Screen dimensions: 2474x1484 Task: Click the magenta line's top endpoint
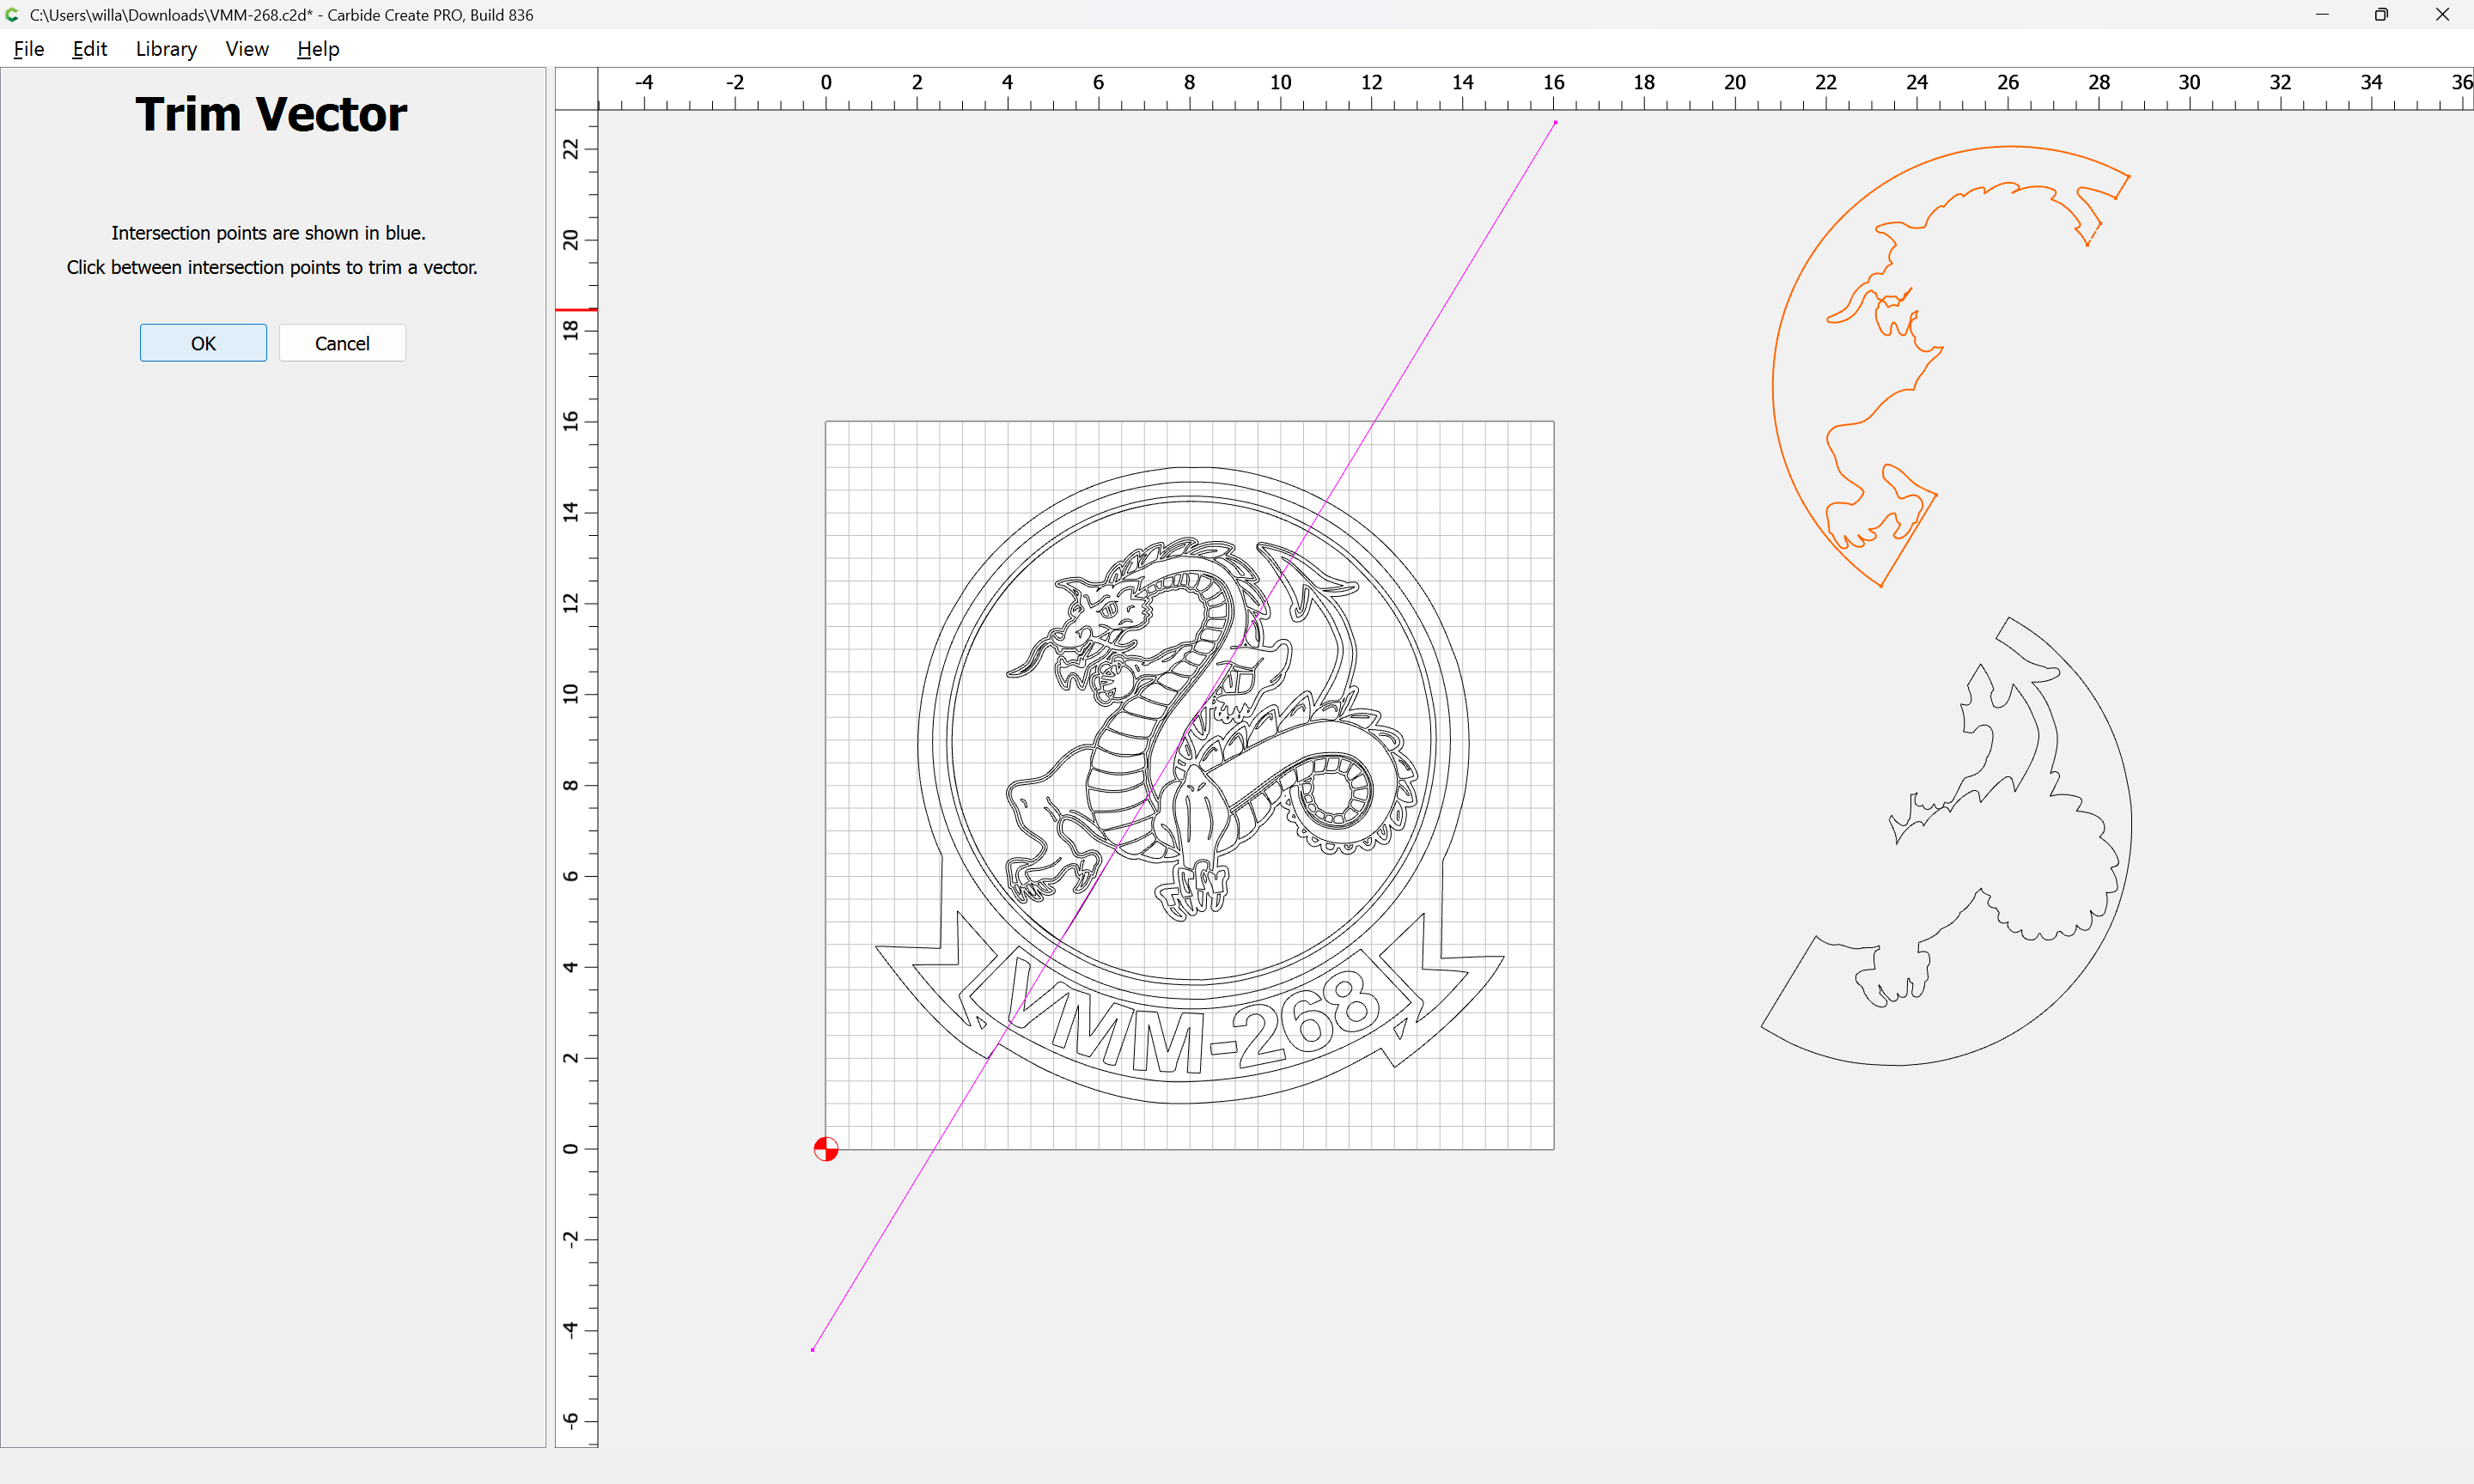point(1555,122)
